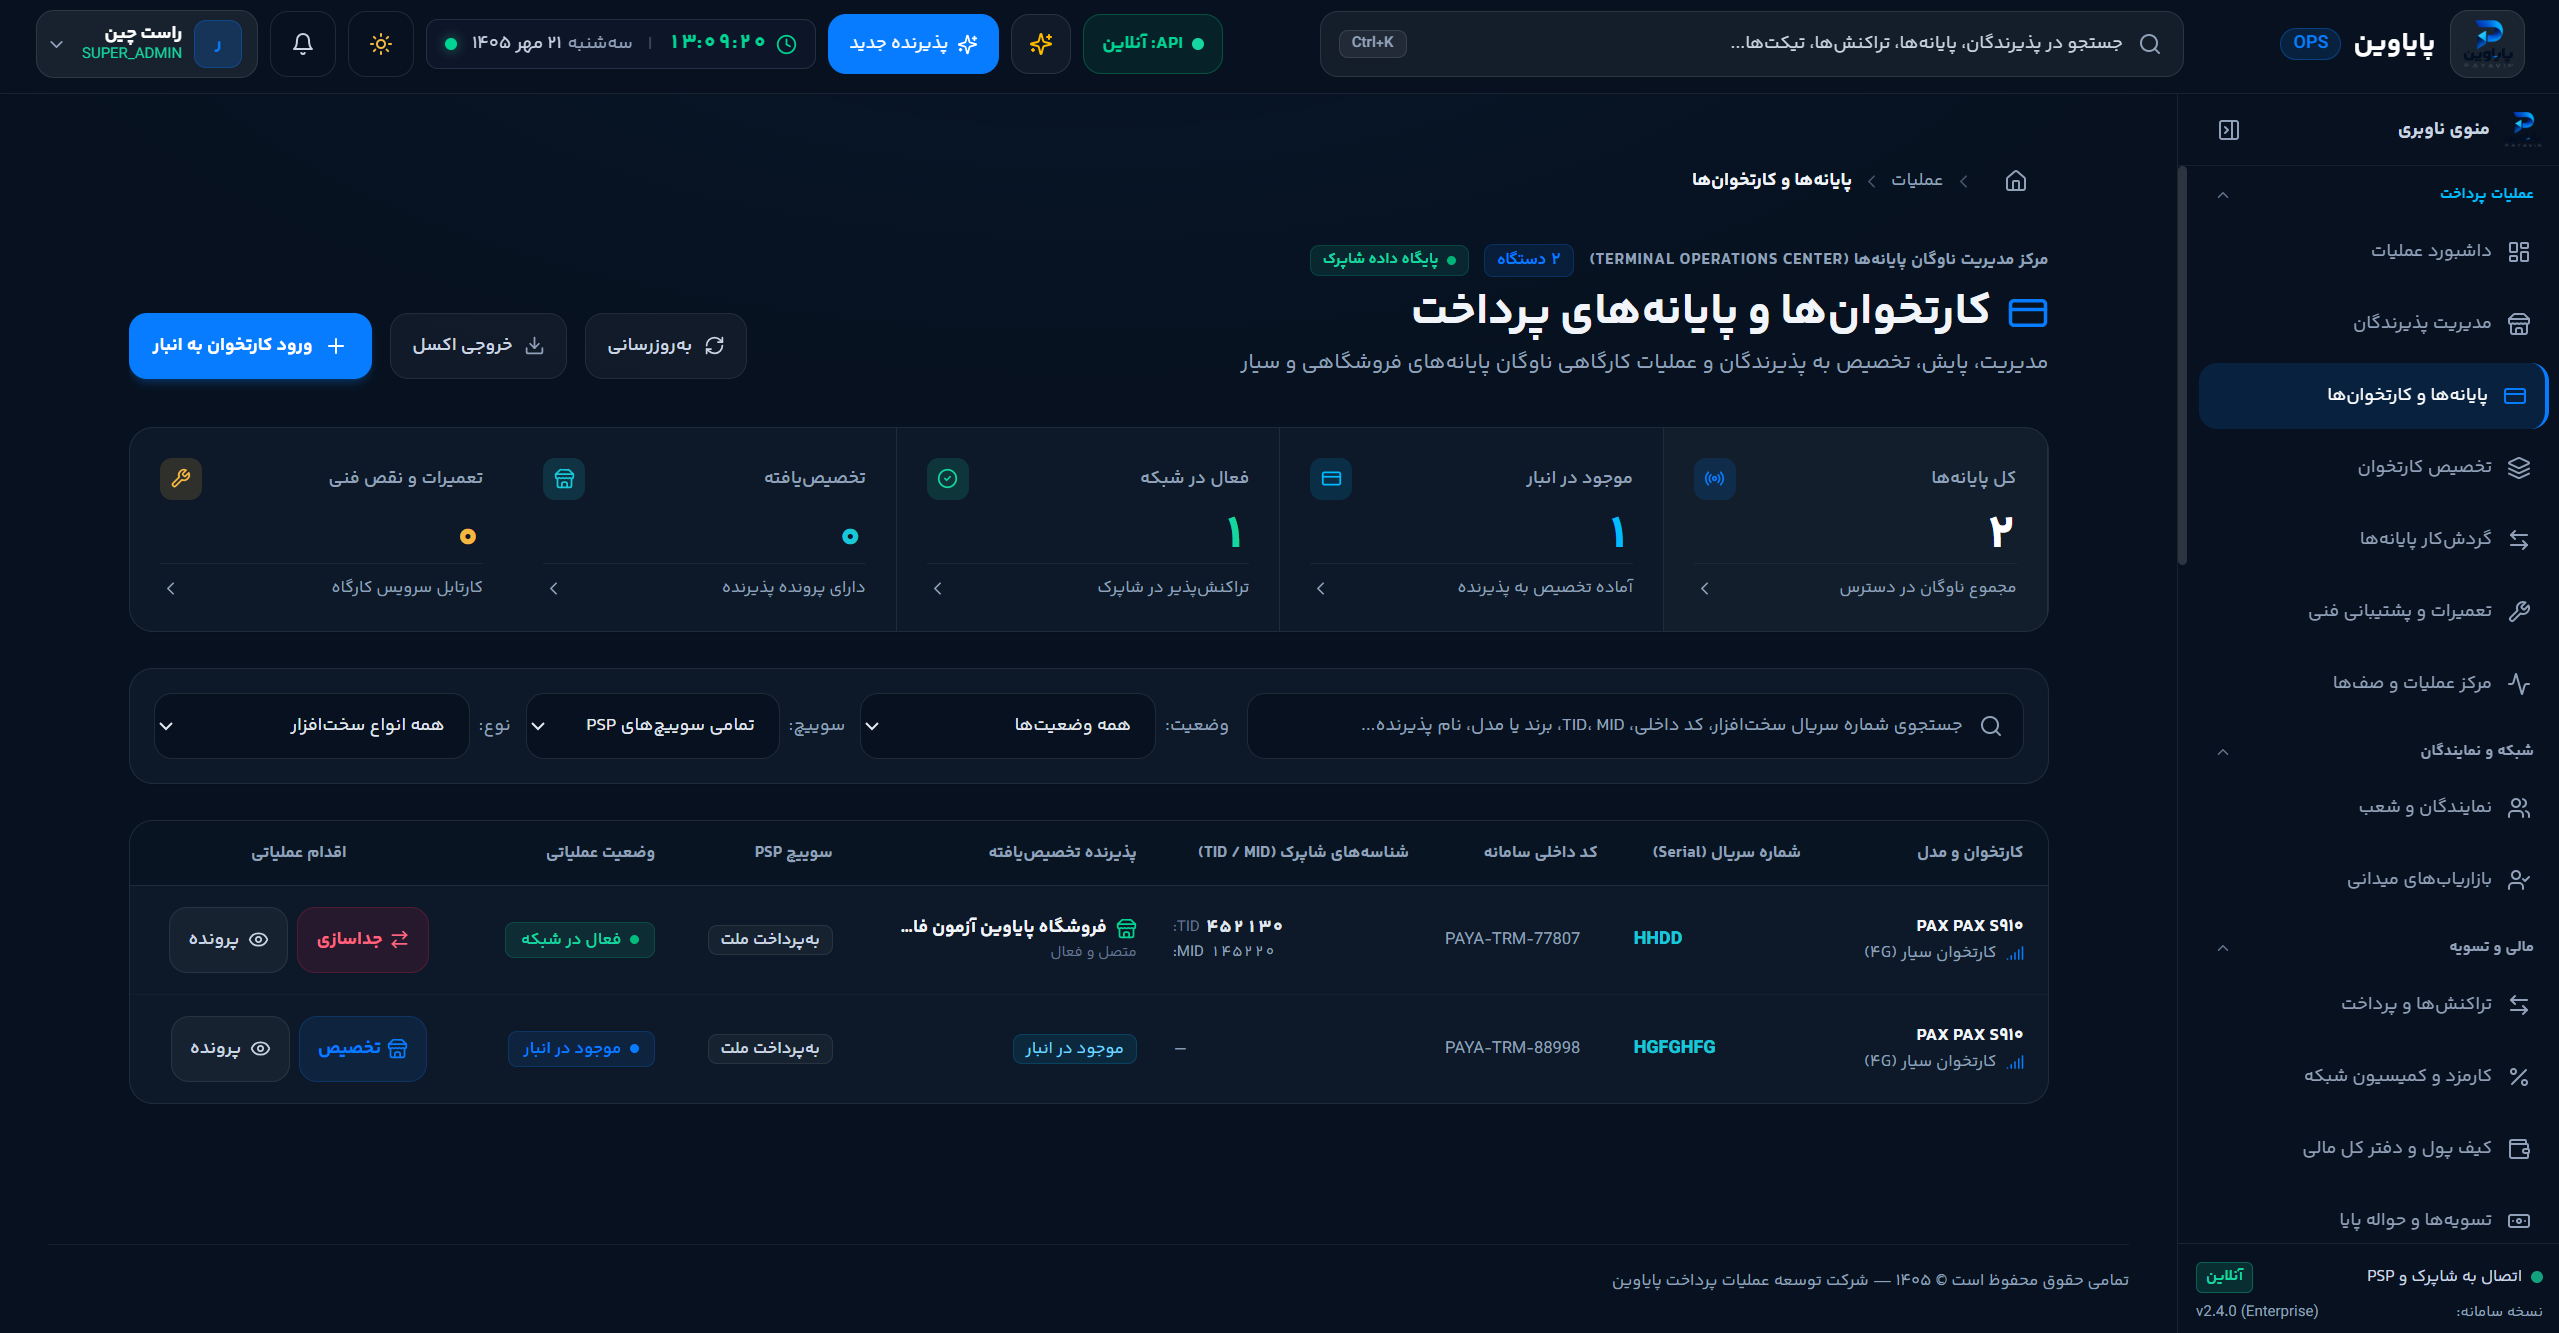Viewport: 2559px width, 1333px height.
Task: Collapse the شبکه و نمایندگان section
Action: 2222,751
